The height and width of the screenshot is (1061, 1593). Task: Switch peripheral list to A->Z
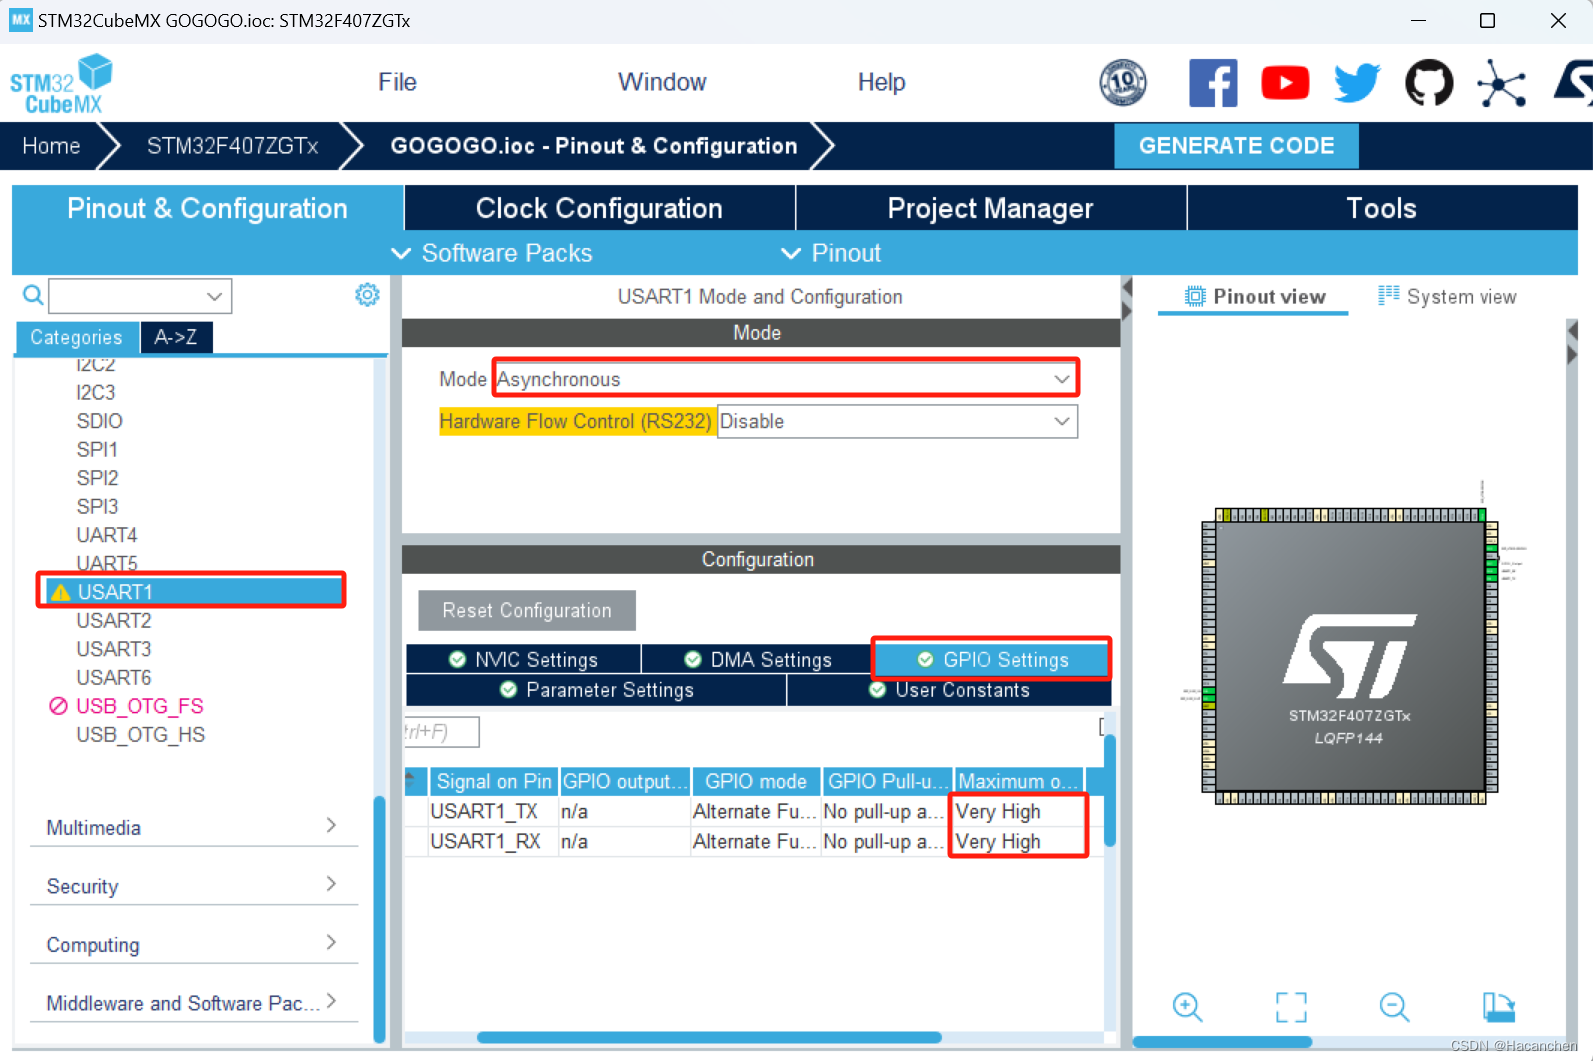pyautogui.click(x=176, y=337)
